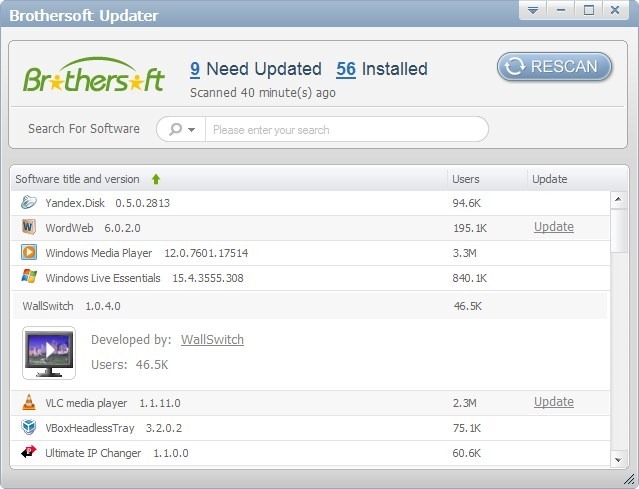
Task: Click the Brothersoft logo
Action: click(x=94, y=75)
